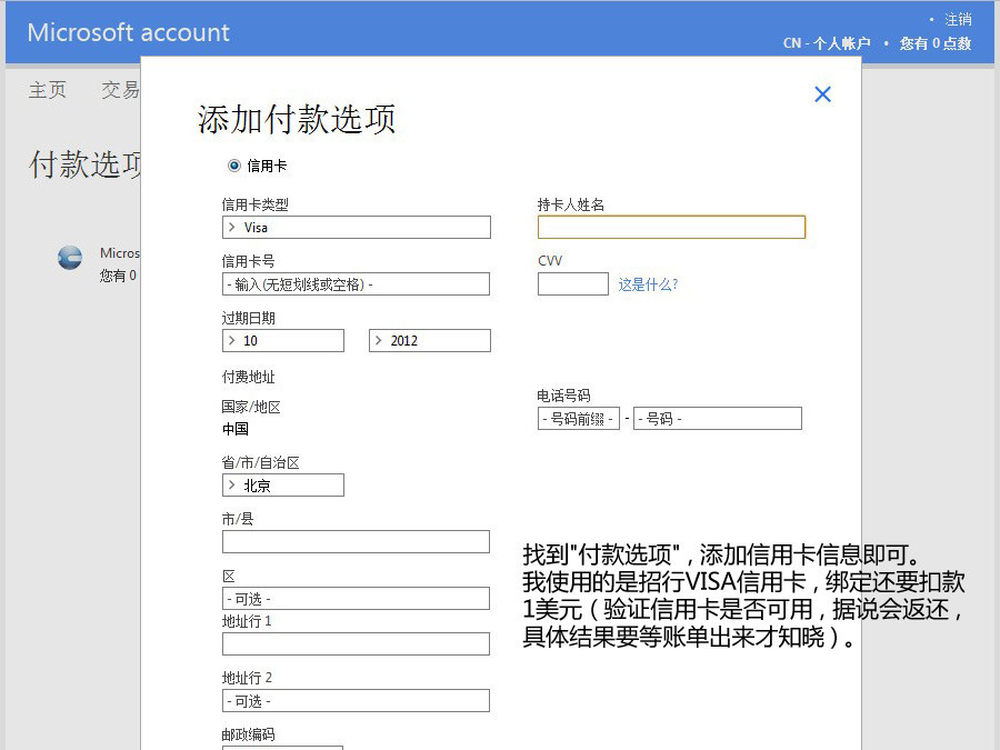This screenshot has width=1000, height=750.
Task: Click the phone 号码 number field
Action: (x=717, y=419)
